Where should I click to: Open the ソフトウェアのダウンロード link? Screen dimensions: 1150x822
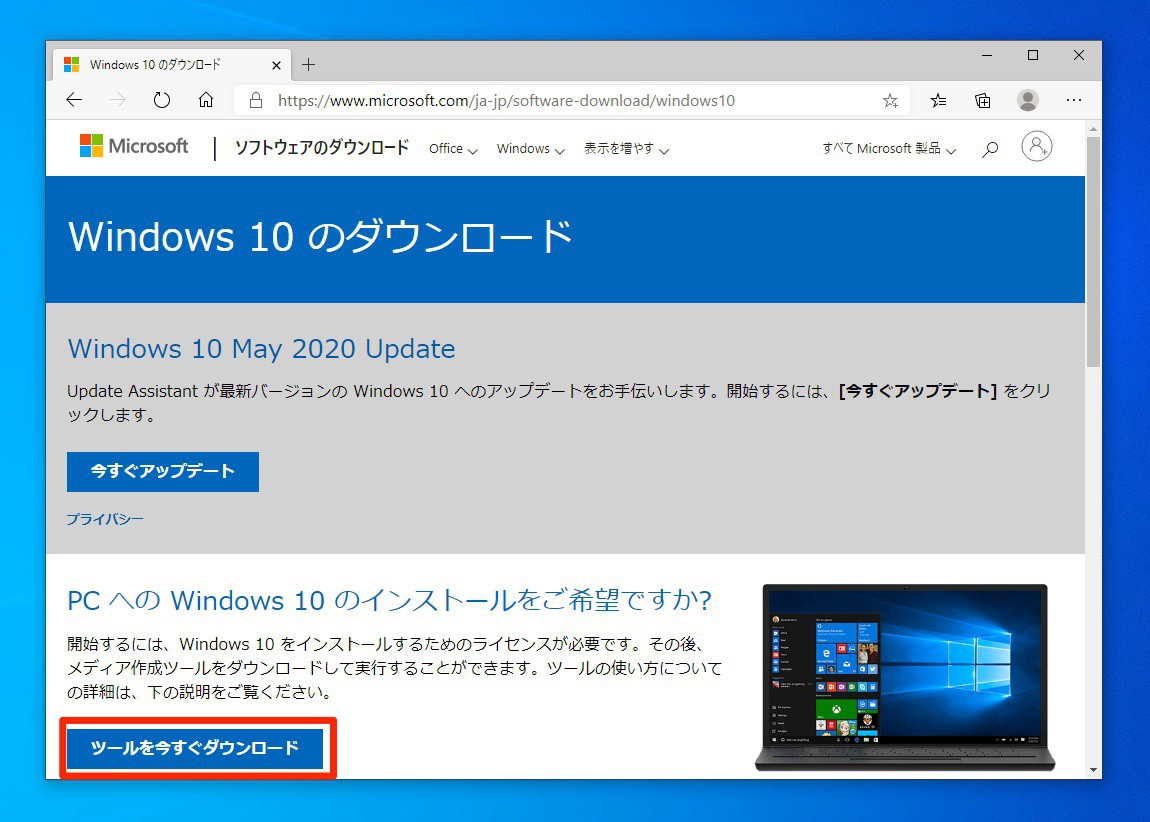321,147
